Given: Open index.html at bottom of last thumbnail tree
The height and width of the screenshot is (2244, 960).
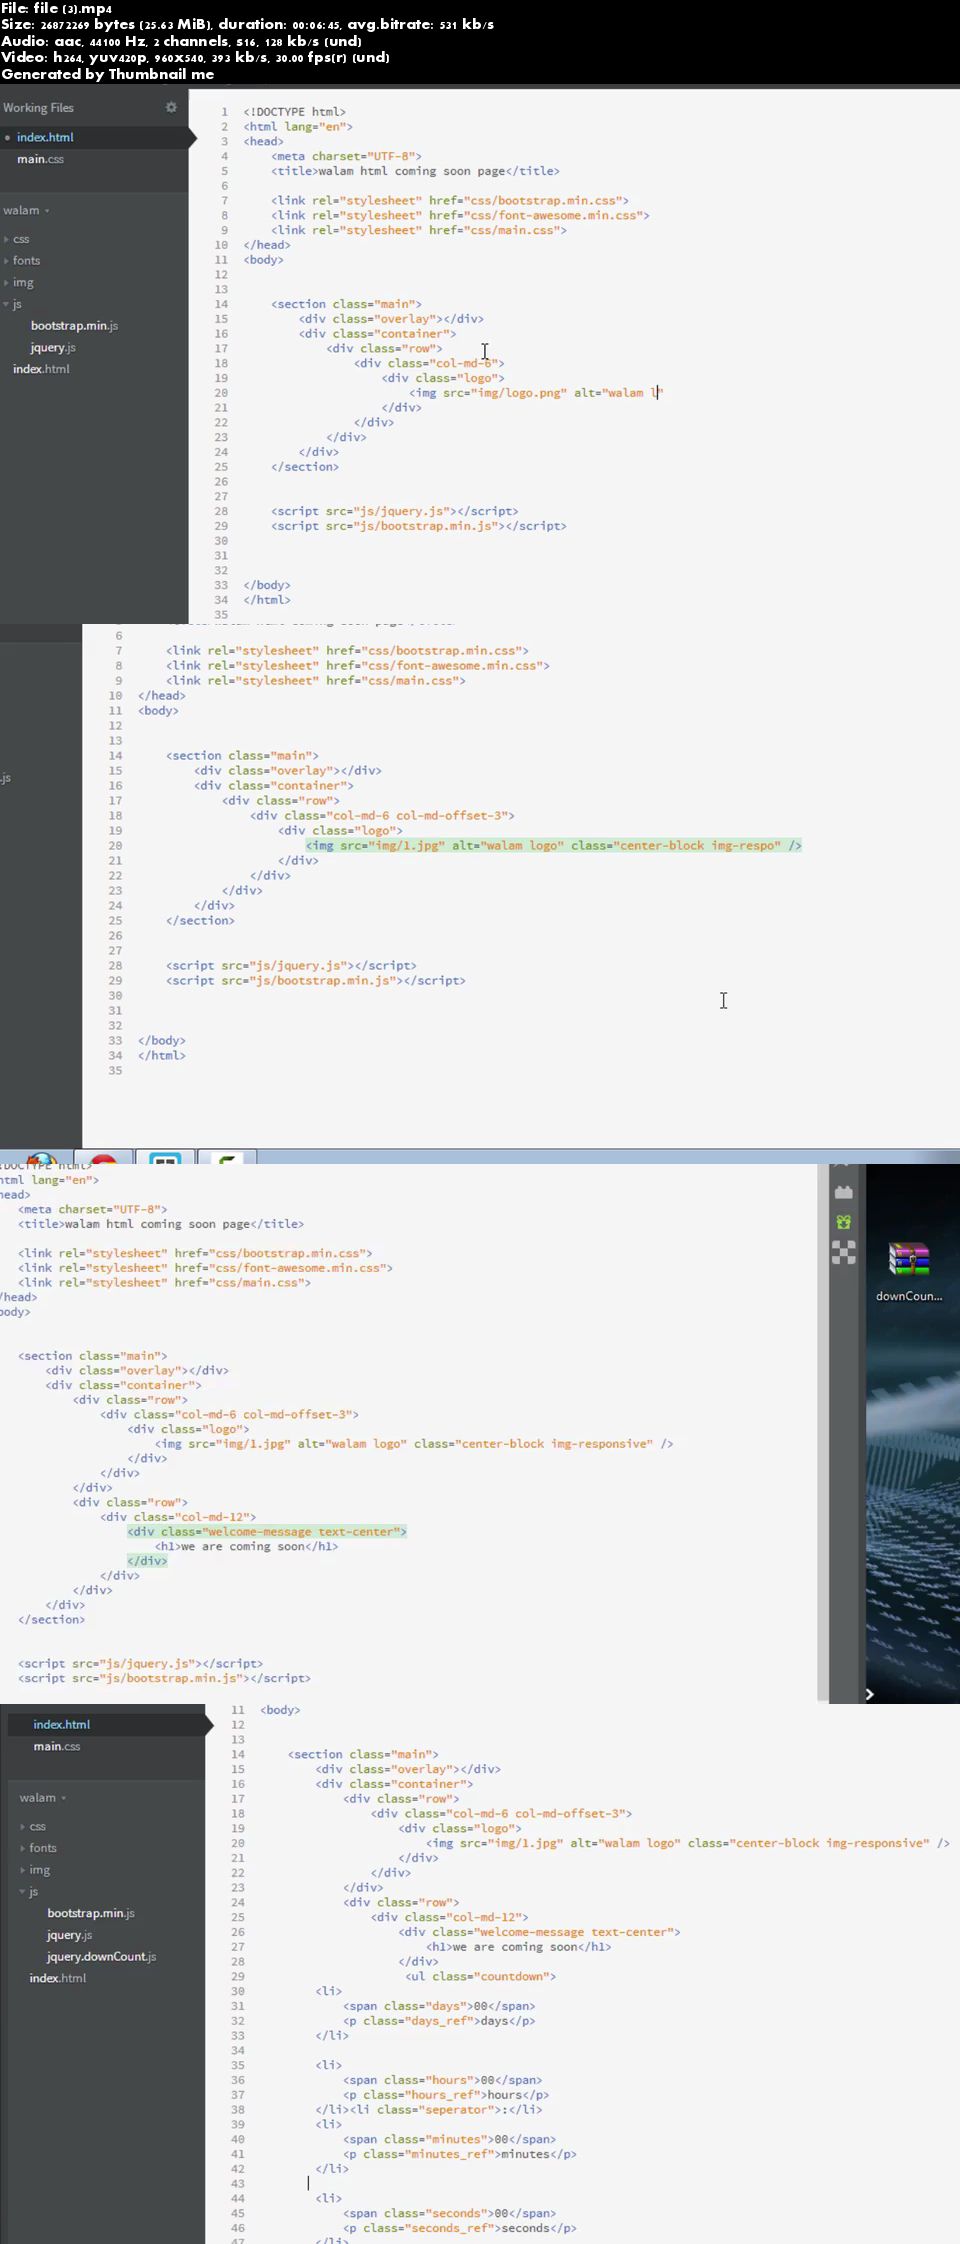Looking at the screenshot, I should pos(58,1978).
